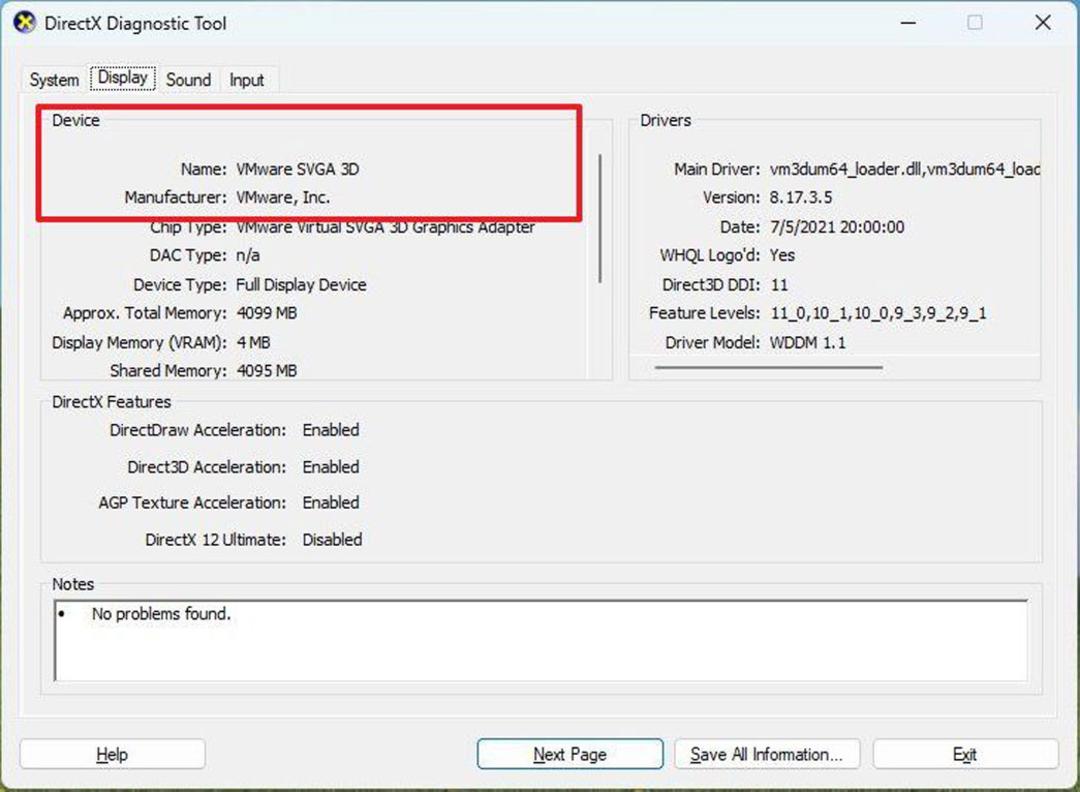This screenshot has height=792, width=1080.
Task: Click the DirectX 12 Ultimate Disabled value
Action: click(332, 539)
